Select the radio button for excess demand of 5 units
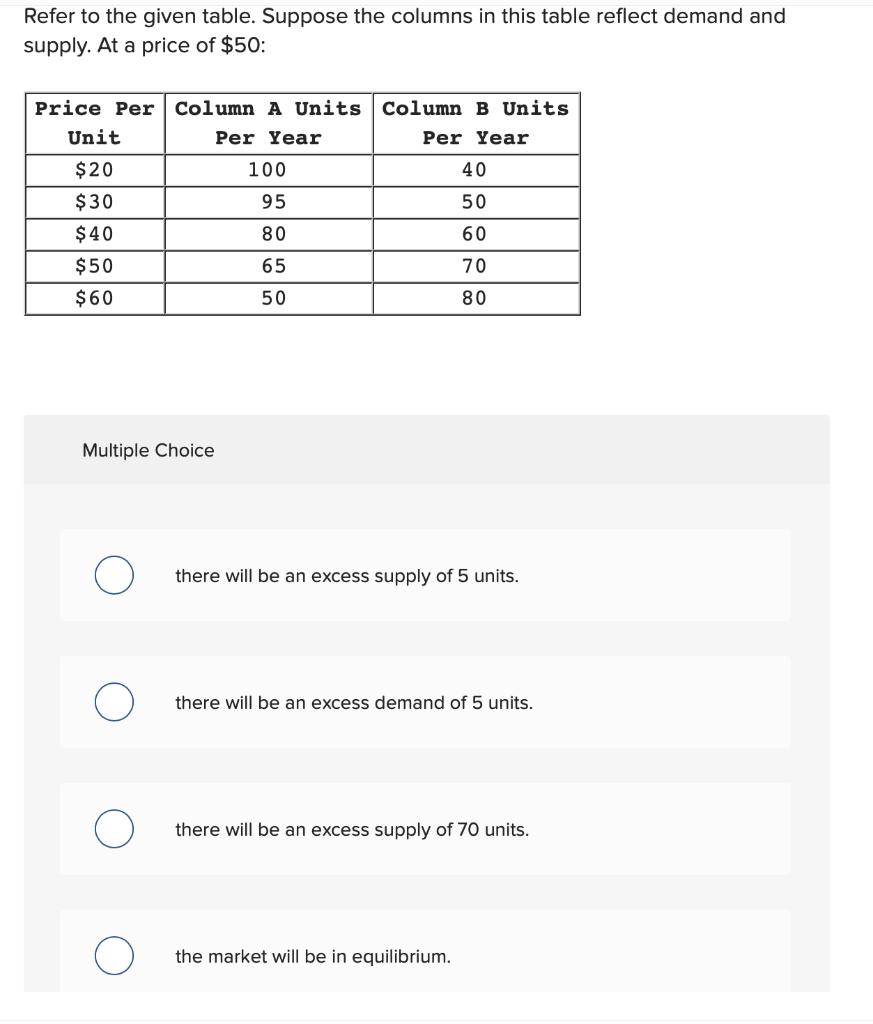The image size is (873, 1024). 113,703
